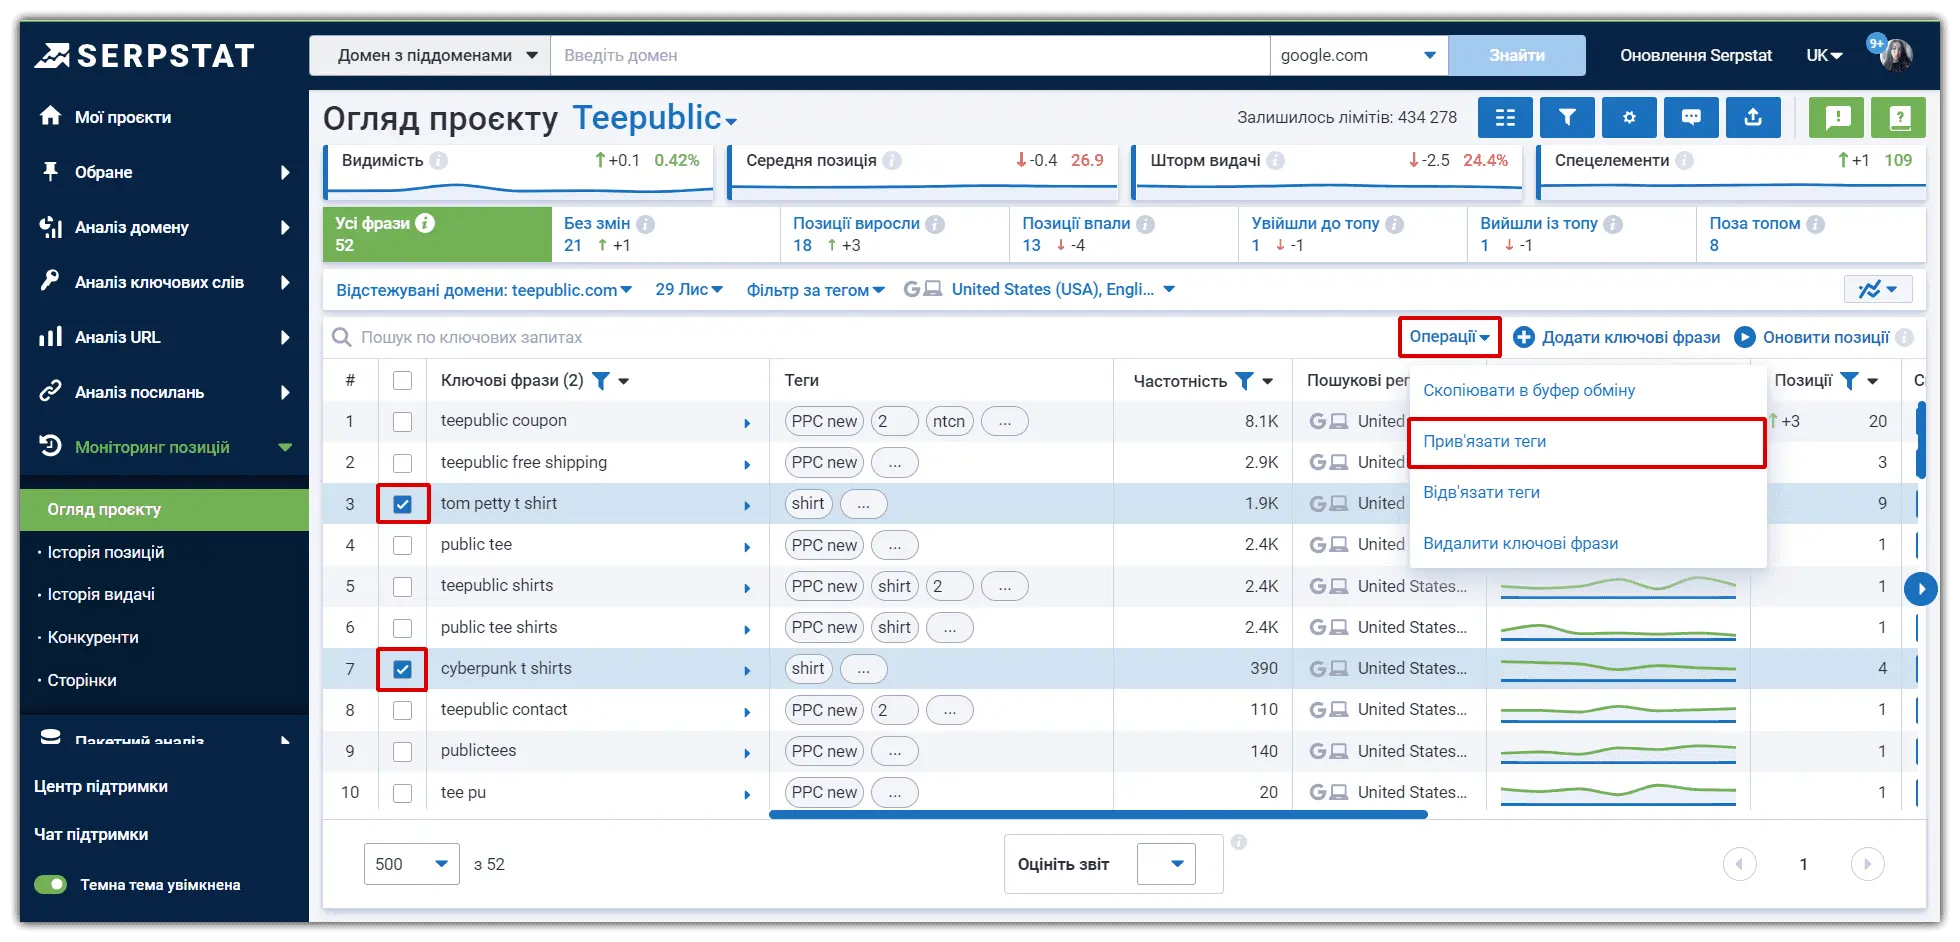
Task: Toggle the select-all header checkbox
Action: click(402, 381)
